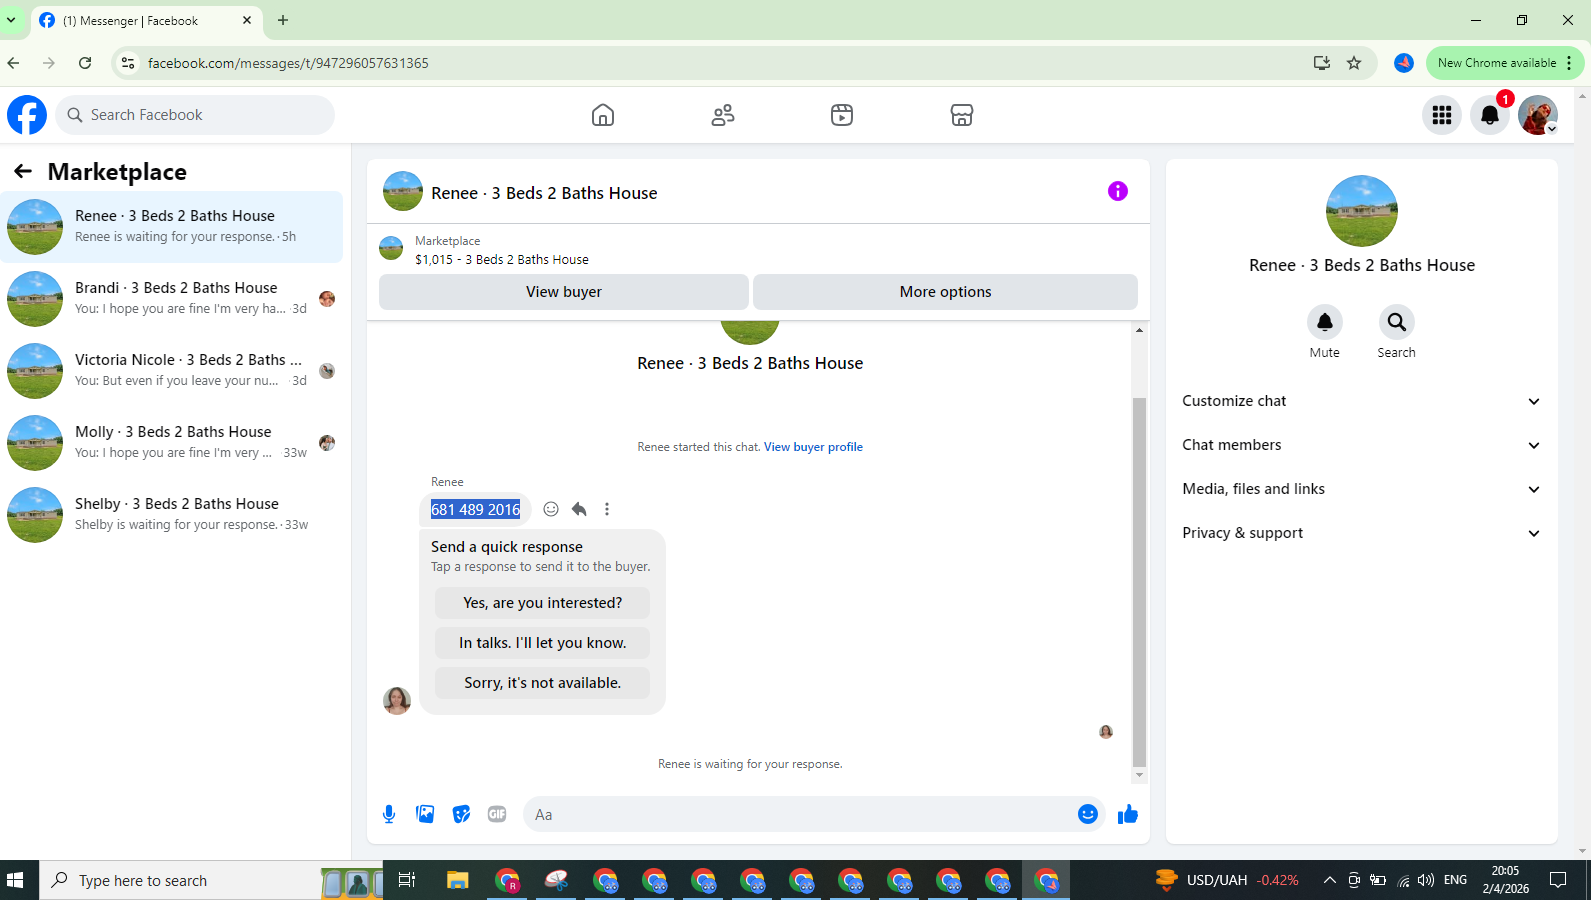Open conversation information purple icon
Viewport: 1591px width, 900px height.
1118,191
